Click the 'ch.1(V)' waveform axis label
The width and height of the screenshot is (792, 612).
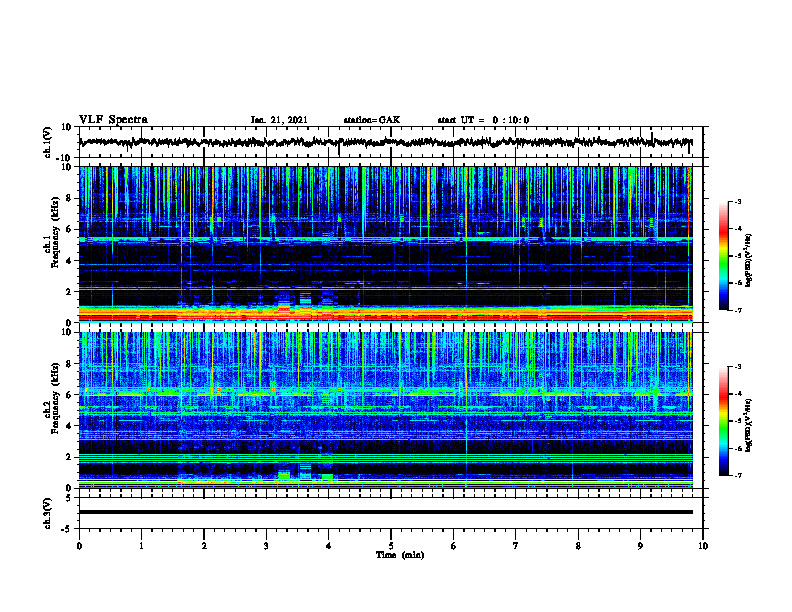(x=48, y=142)
